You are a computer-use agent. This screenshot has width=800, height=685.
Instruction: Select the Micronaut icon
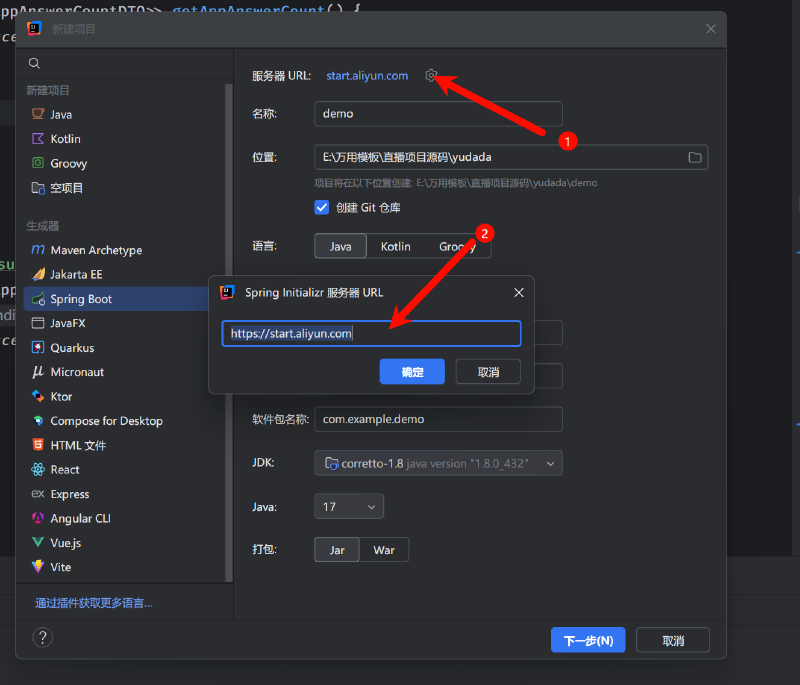[38, 372]
